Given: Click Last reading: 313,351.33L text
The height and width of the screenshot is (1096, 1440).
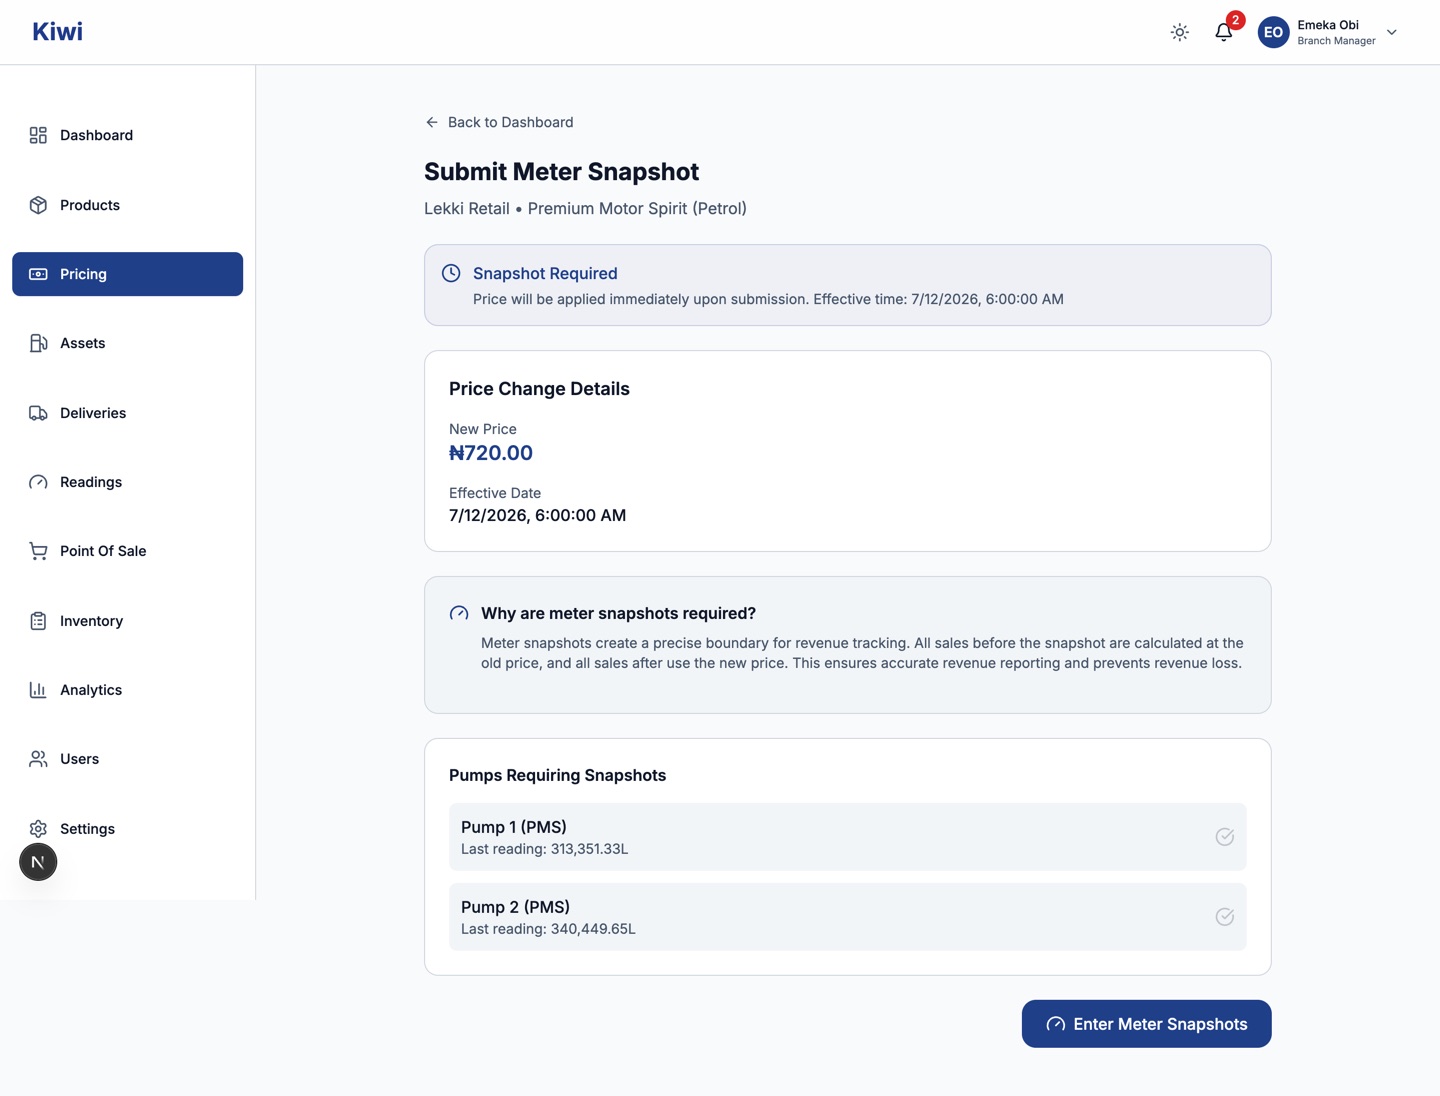Looking at the screenshot, I should (x=544, y=849).
